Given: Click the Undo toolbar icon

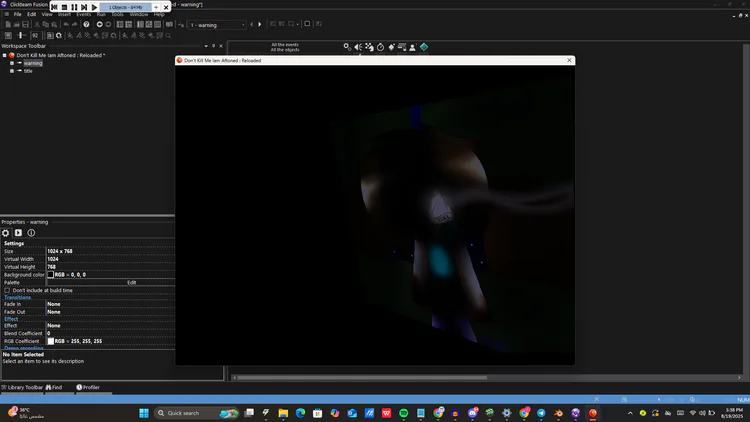Looking at the screenshot, I should (66, 24).
